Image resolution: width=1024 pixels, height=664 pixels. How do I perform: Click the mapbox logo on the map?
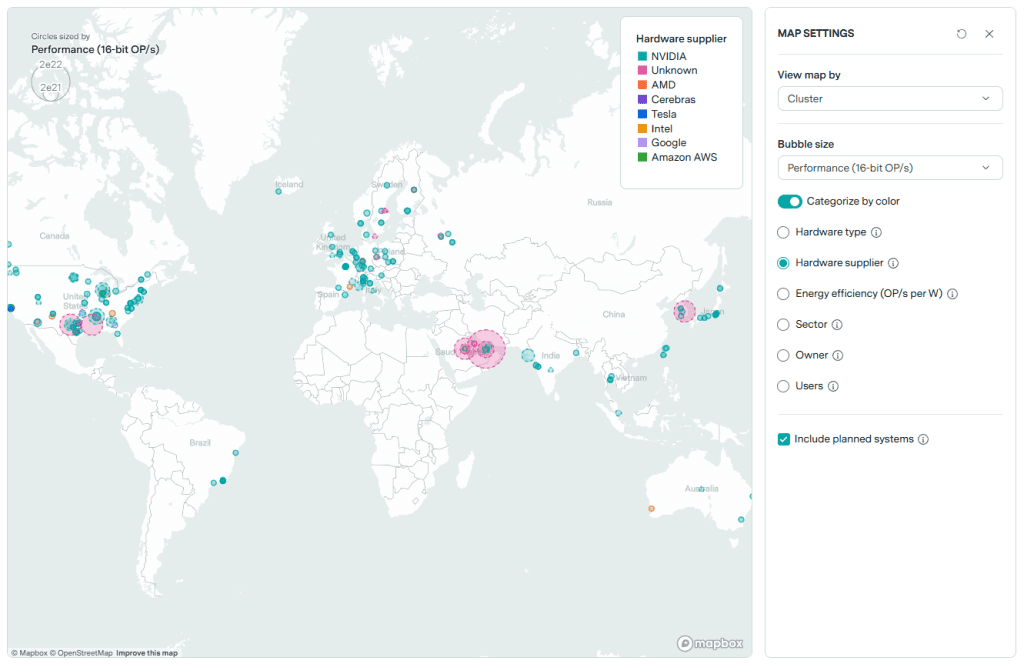point(710,643)
